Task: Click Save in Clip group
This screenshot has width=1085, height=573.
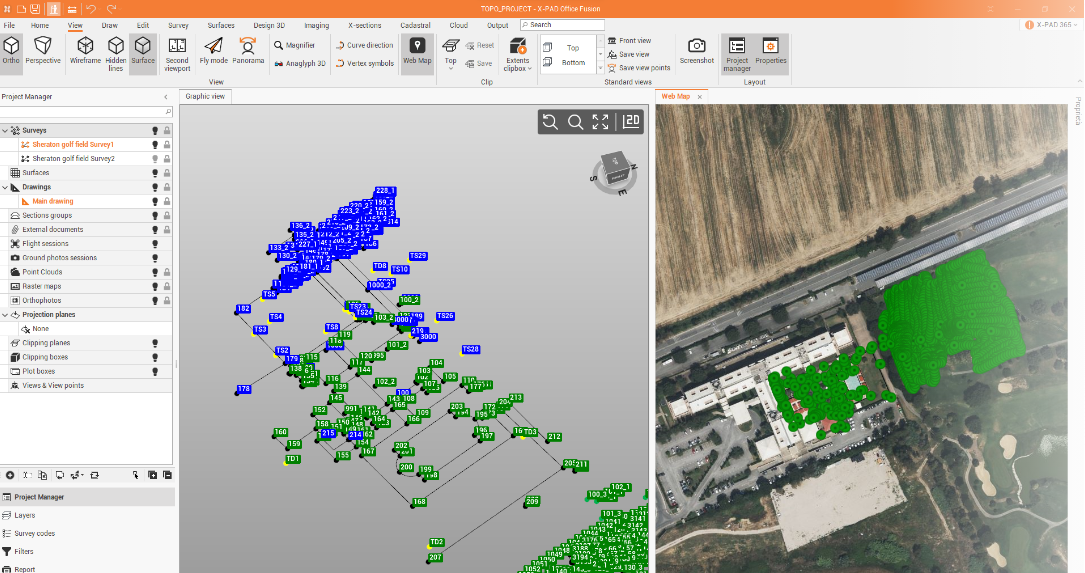Action: point(479,64)
